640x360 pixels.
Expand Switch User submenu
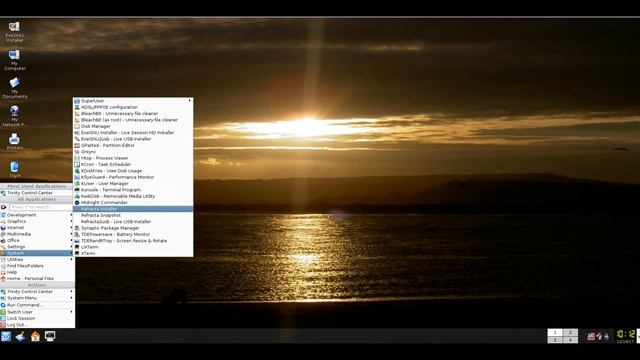[x=37, y=312]
